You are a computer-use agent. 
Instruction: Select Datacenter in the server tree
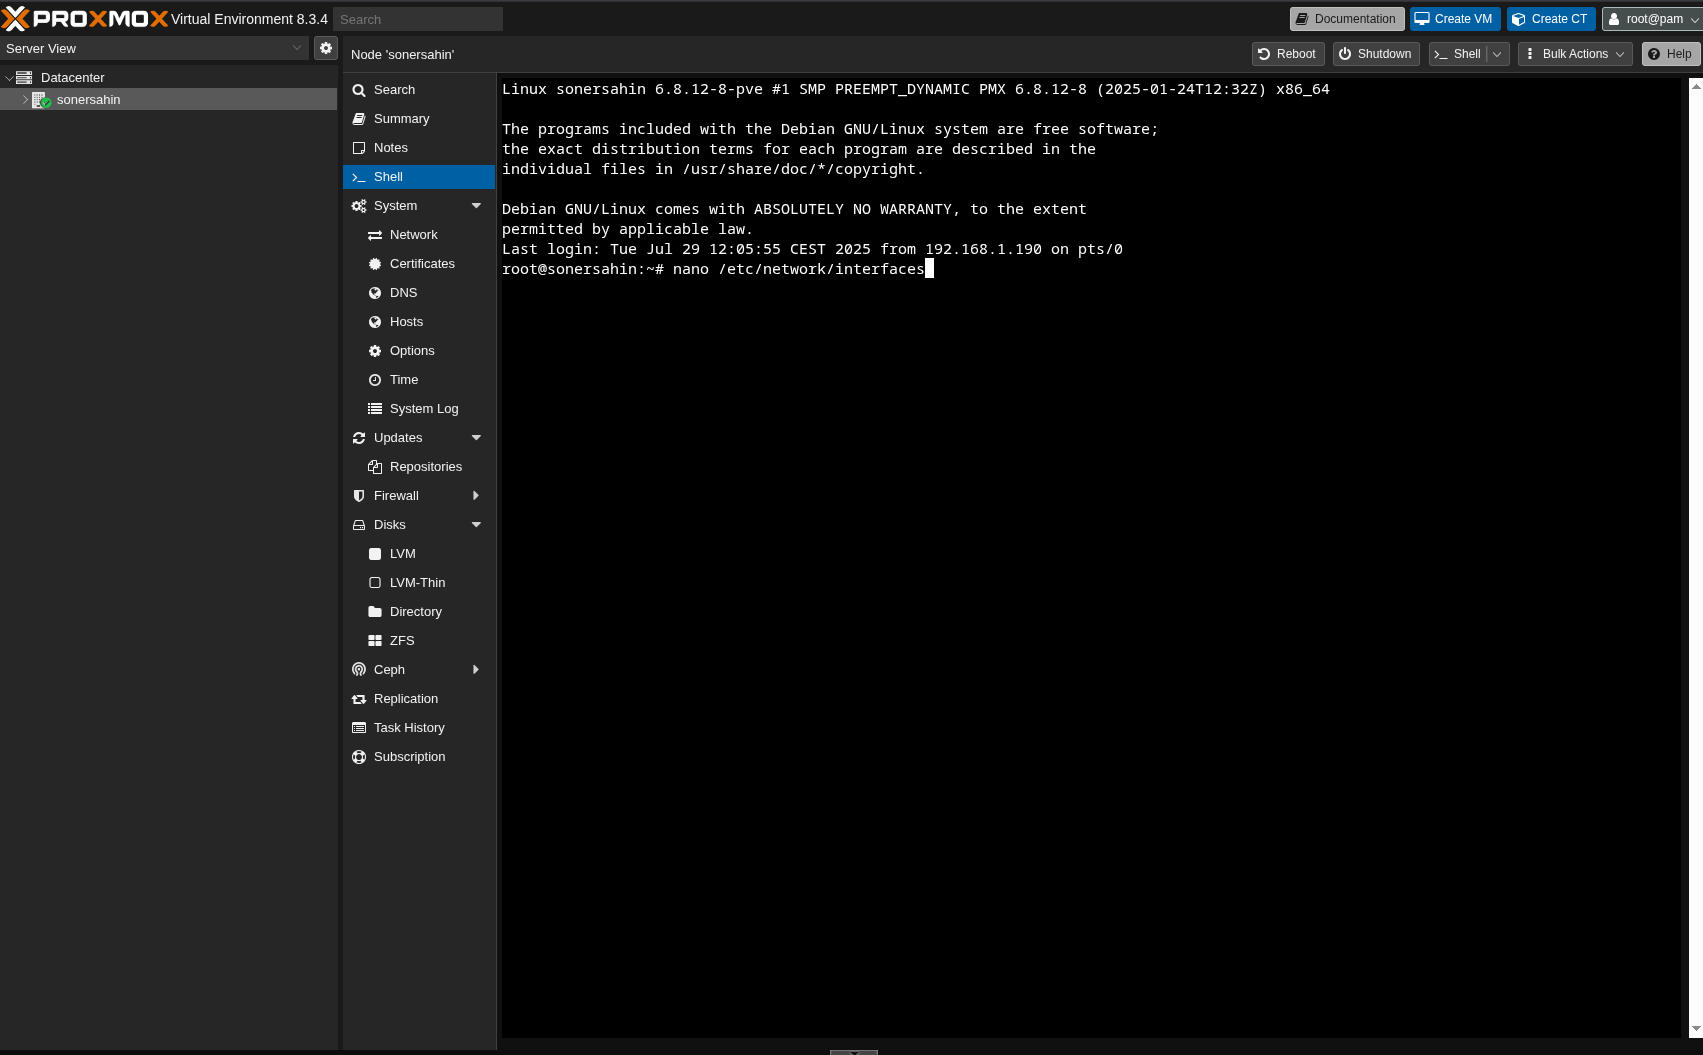click(72, 76)
